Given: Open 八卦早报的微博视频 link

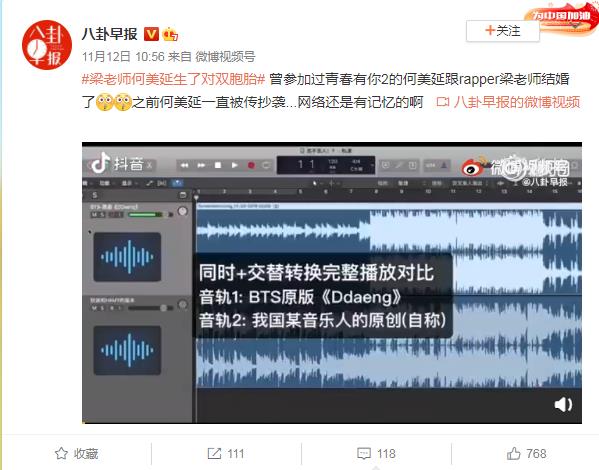Looking at the screenshot, I should click(508, 102).
